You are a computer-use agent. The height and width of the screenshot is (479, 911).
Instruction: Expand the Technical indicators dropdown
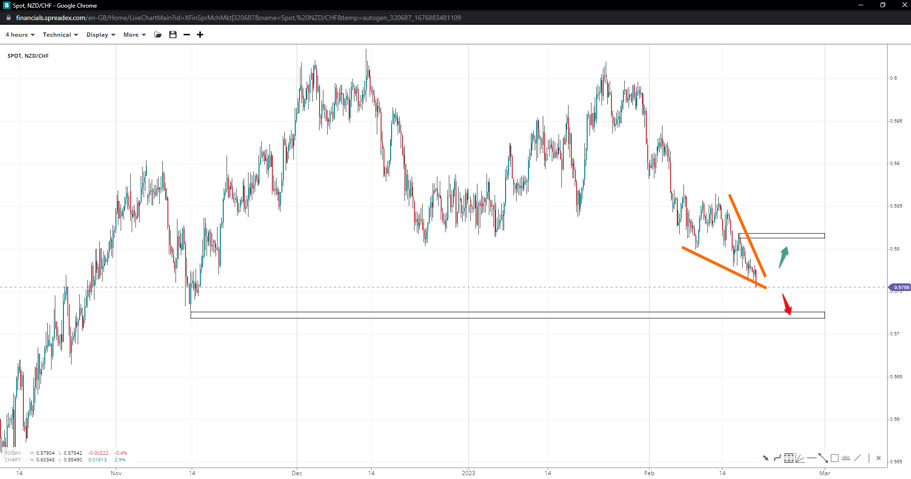point(60,35)
